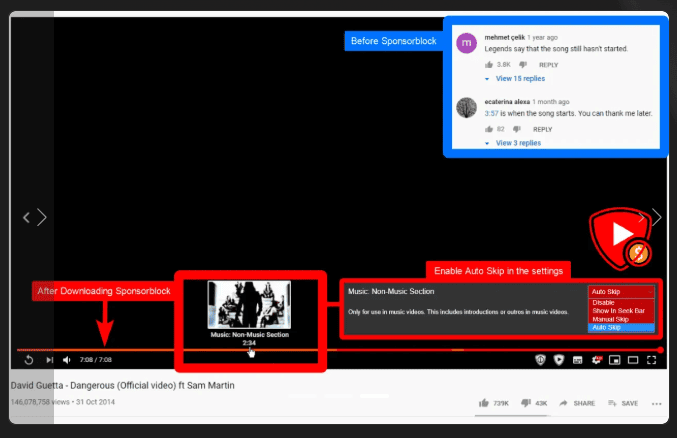
Task: Click the seek bar scrubber knob at the end
Action: point(660,350)
